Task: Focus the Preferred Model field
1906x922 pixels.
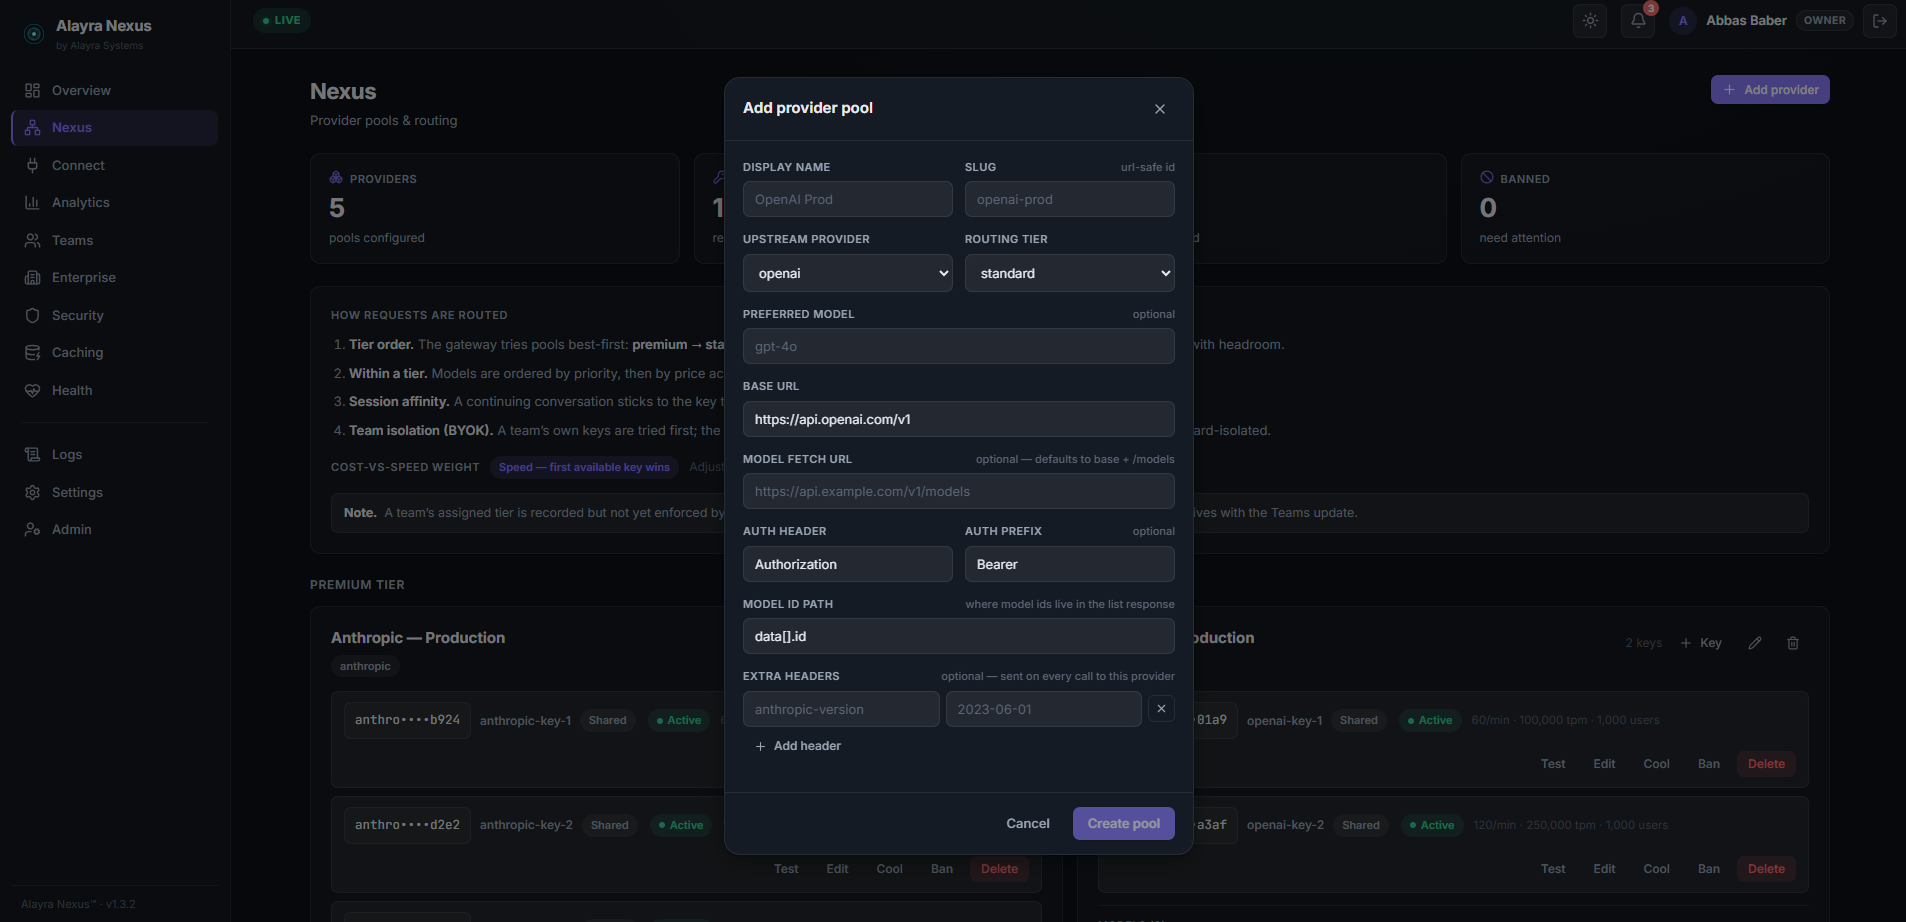Action: pos(959,346)
